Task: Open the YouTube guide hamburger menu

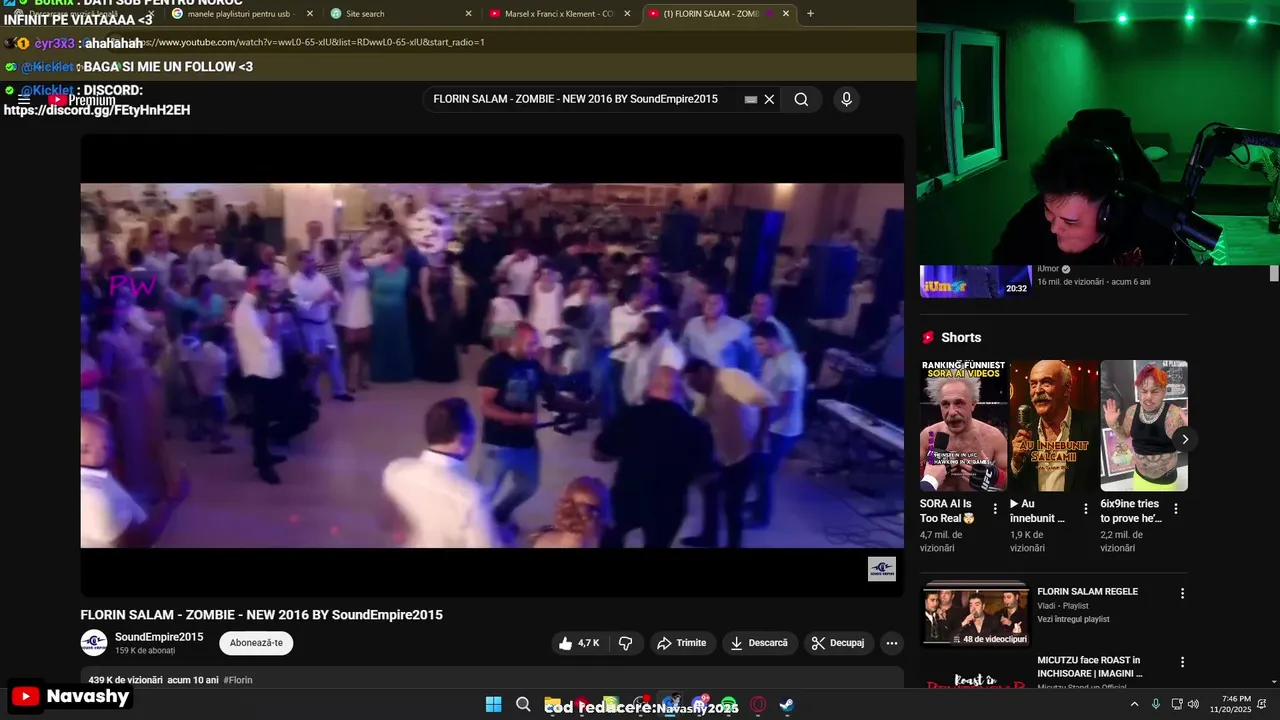Action: tap(24, 100)
